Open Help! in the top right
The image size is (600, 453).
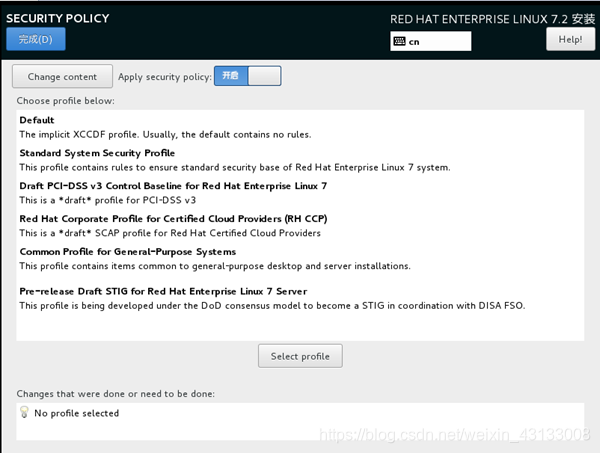pos(570,39)
